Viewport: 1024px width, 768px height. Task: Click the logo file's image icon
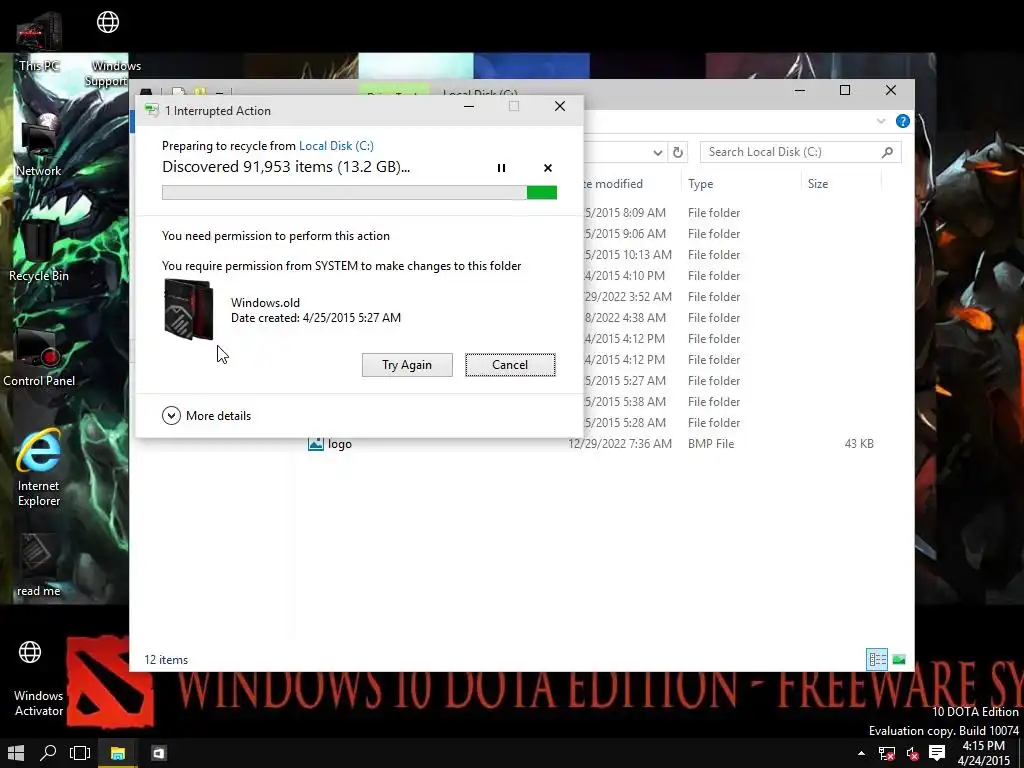[x=316, y=443]
